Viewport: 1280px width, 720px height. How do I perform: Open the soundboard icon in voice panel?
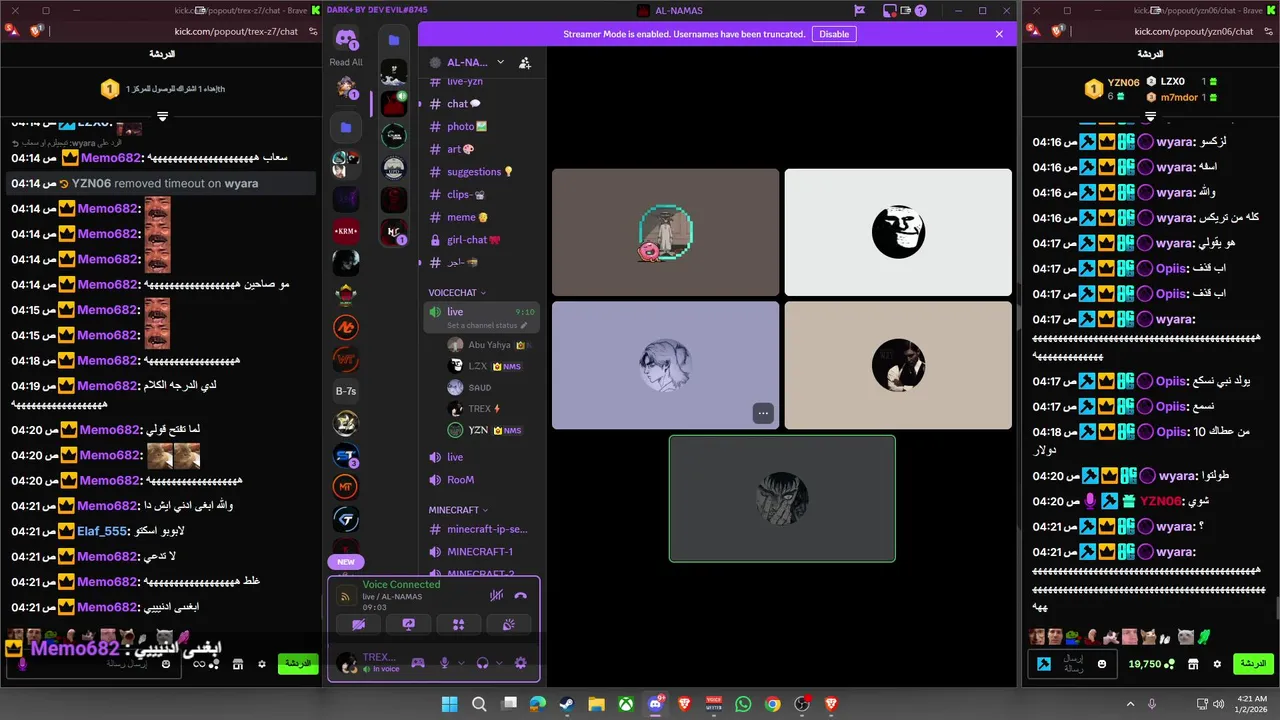tap(508, 624)
